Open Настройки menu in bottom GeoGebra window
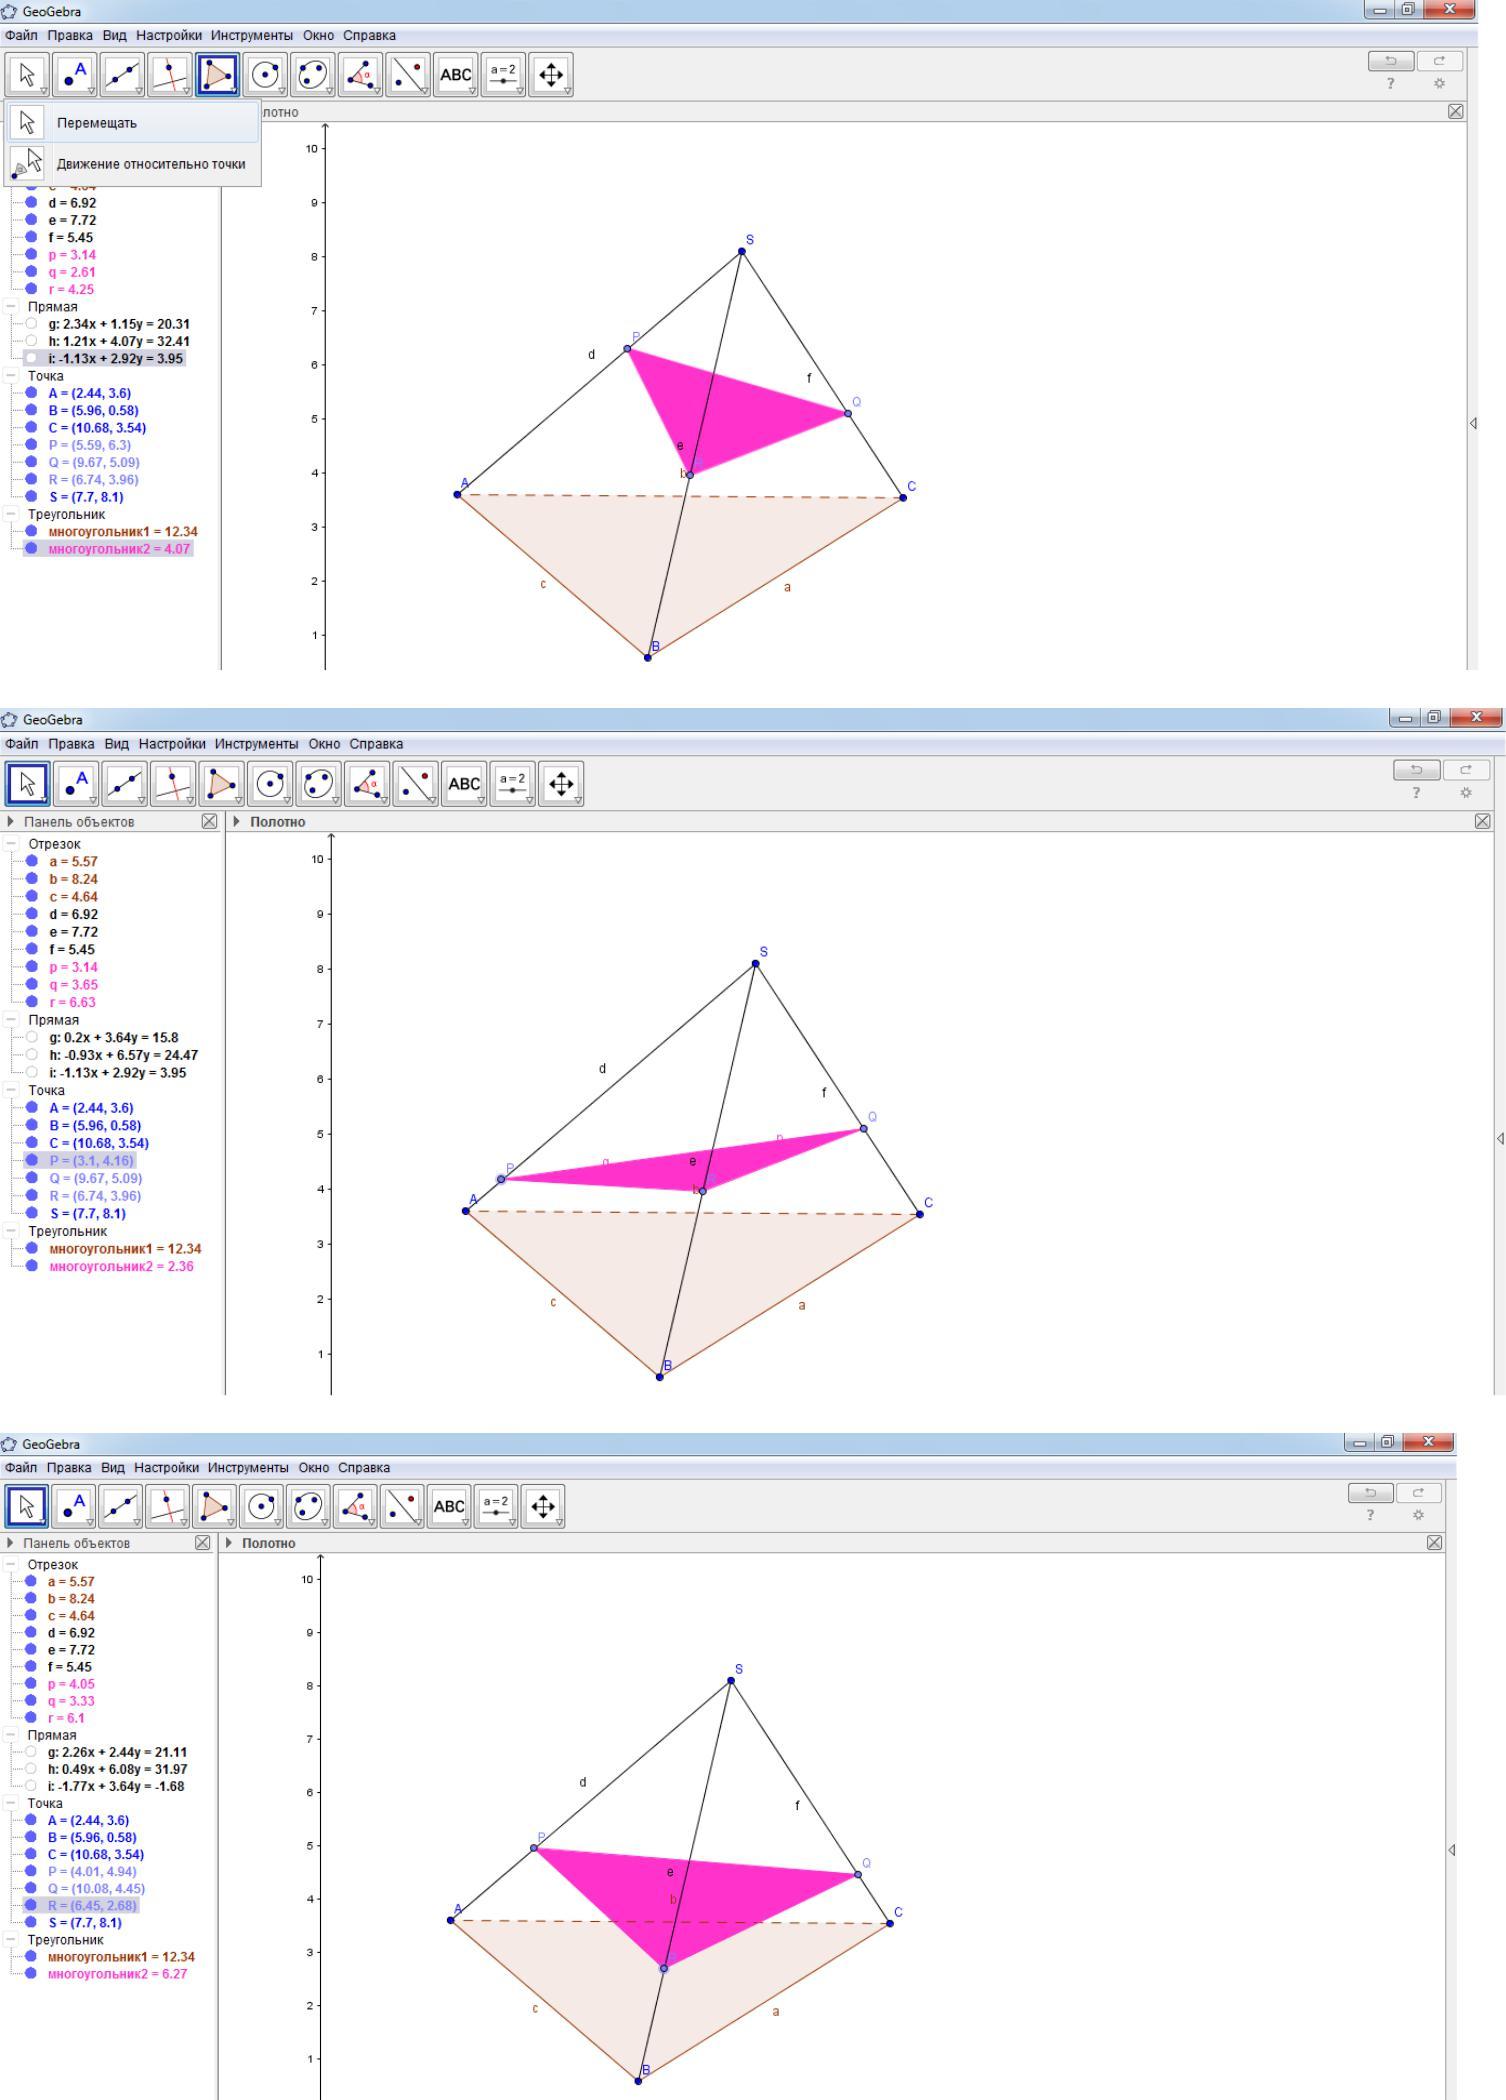Viewport: 1506px width, 2100px height. (x=167, y=1468)
